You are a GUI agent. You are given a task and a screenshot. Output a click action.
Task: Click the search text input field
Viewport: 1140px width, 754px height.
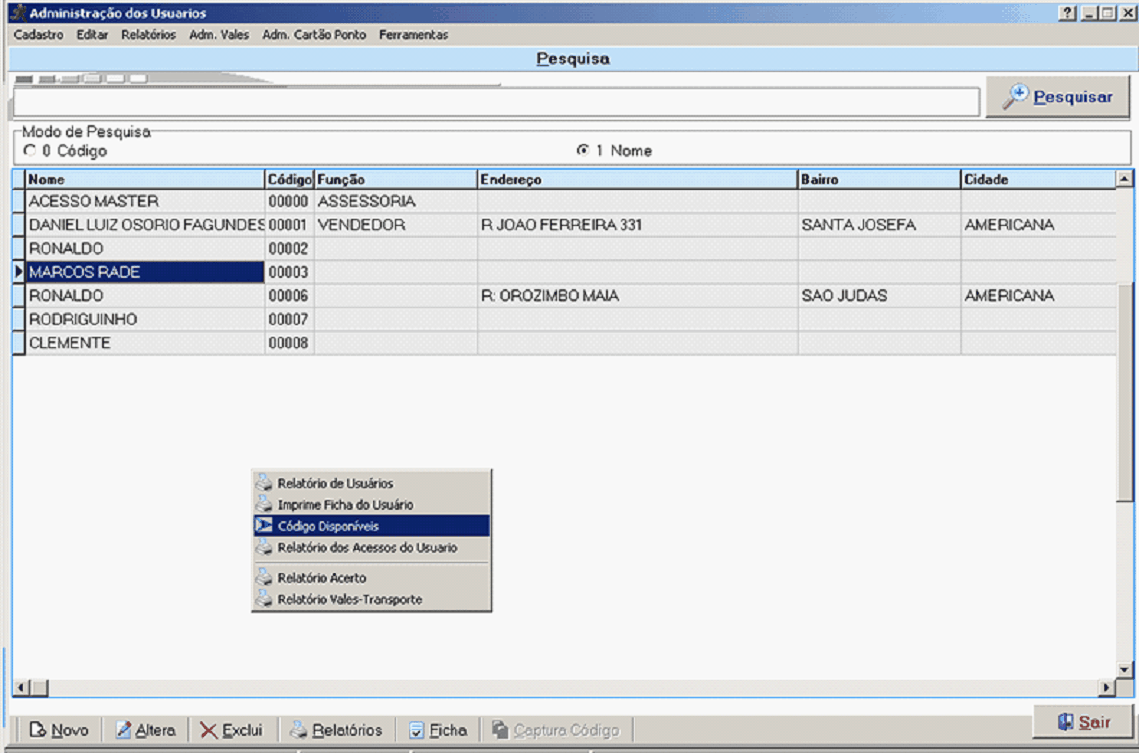point(495,102)
